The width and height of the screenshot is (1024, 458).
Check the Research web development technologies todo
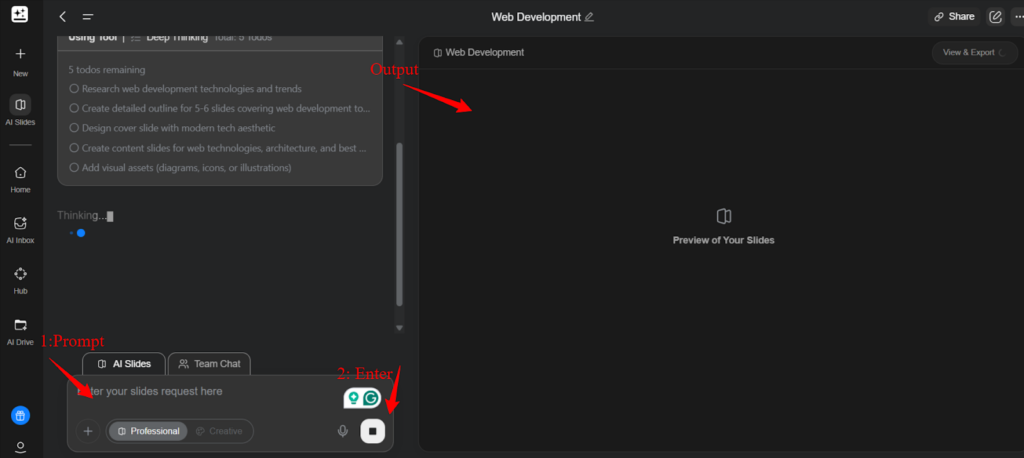pyautogui.click(x=74, y=89)
